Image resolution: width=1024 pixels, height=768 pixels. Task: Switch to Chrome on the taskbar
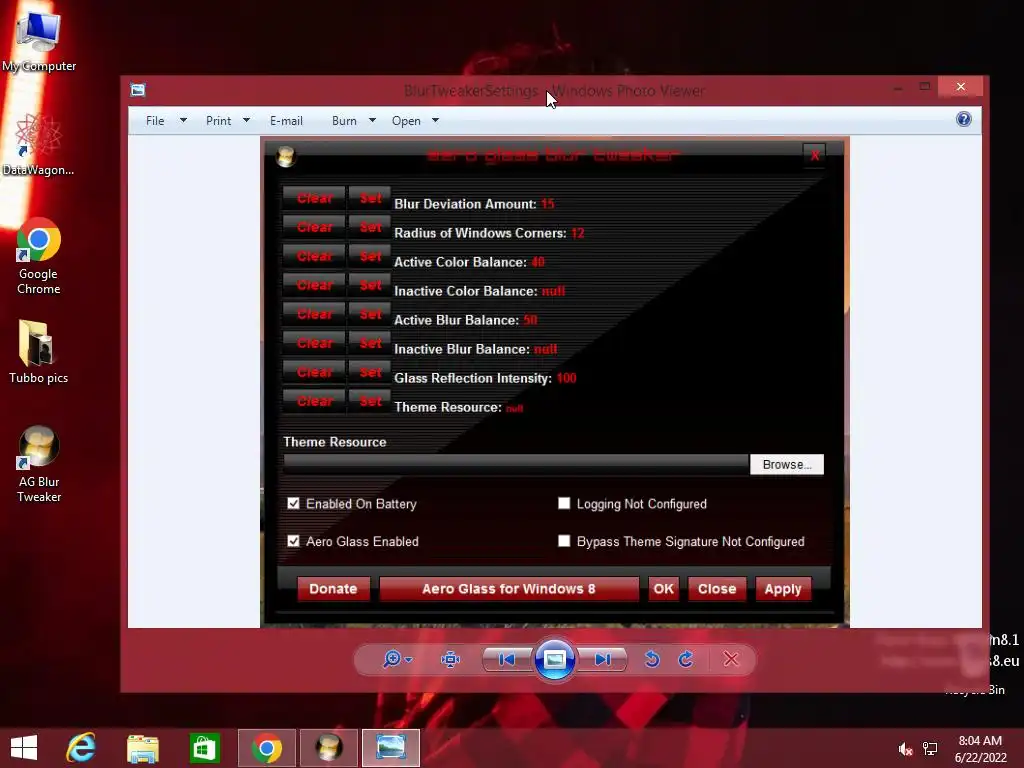266,748
